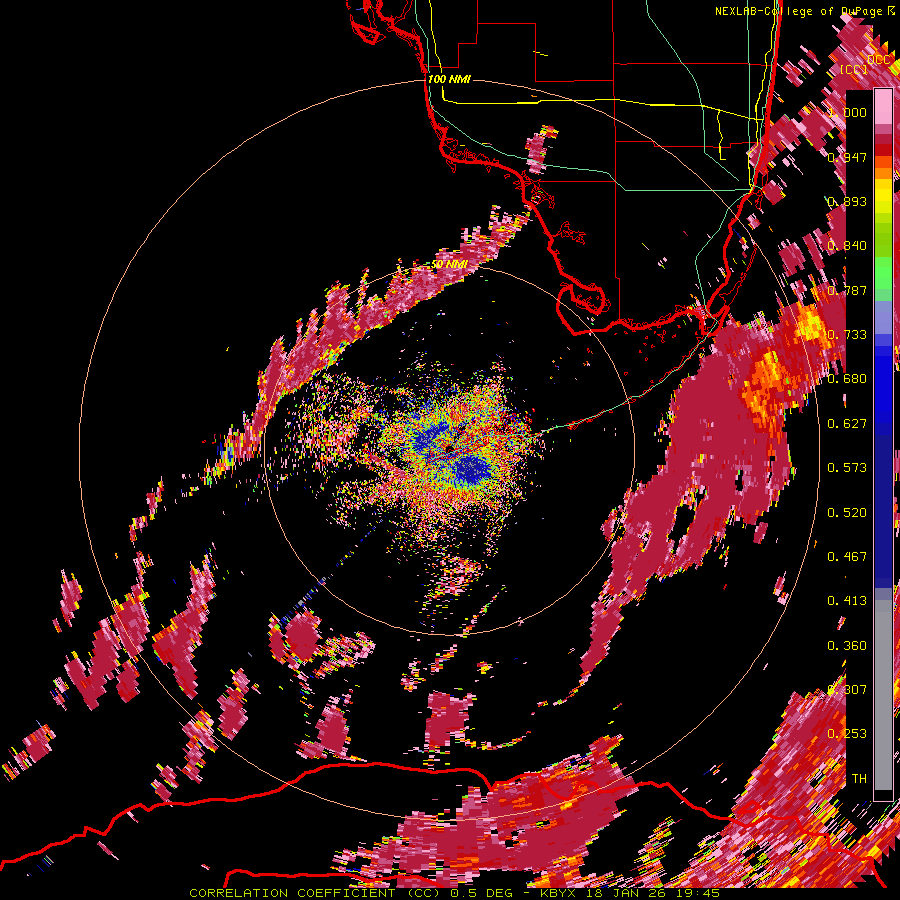The image size is (900, 900).
Task: Click the "0.413" scale value
Action: [x=847, y=601]
